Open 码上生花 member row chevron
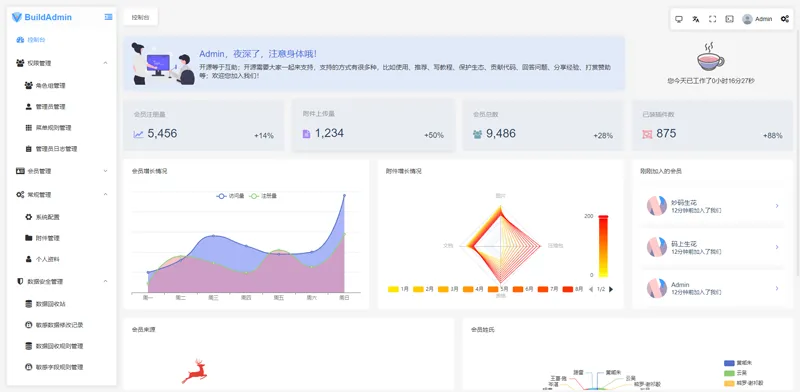This screenshot has height=392, width=800. (777, 247)
